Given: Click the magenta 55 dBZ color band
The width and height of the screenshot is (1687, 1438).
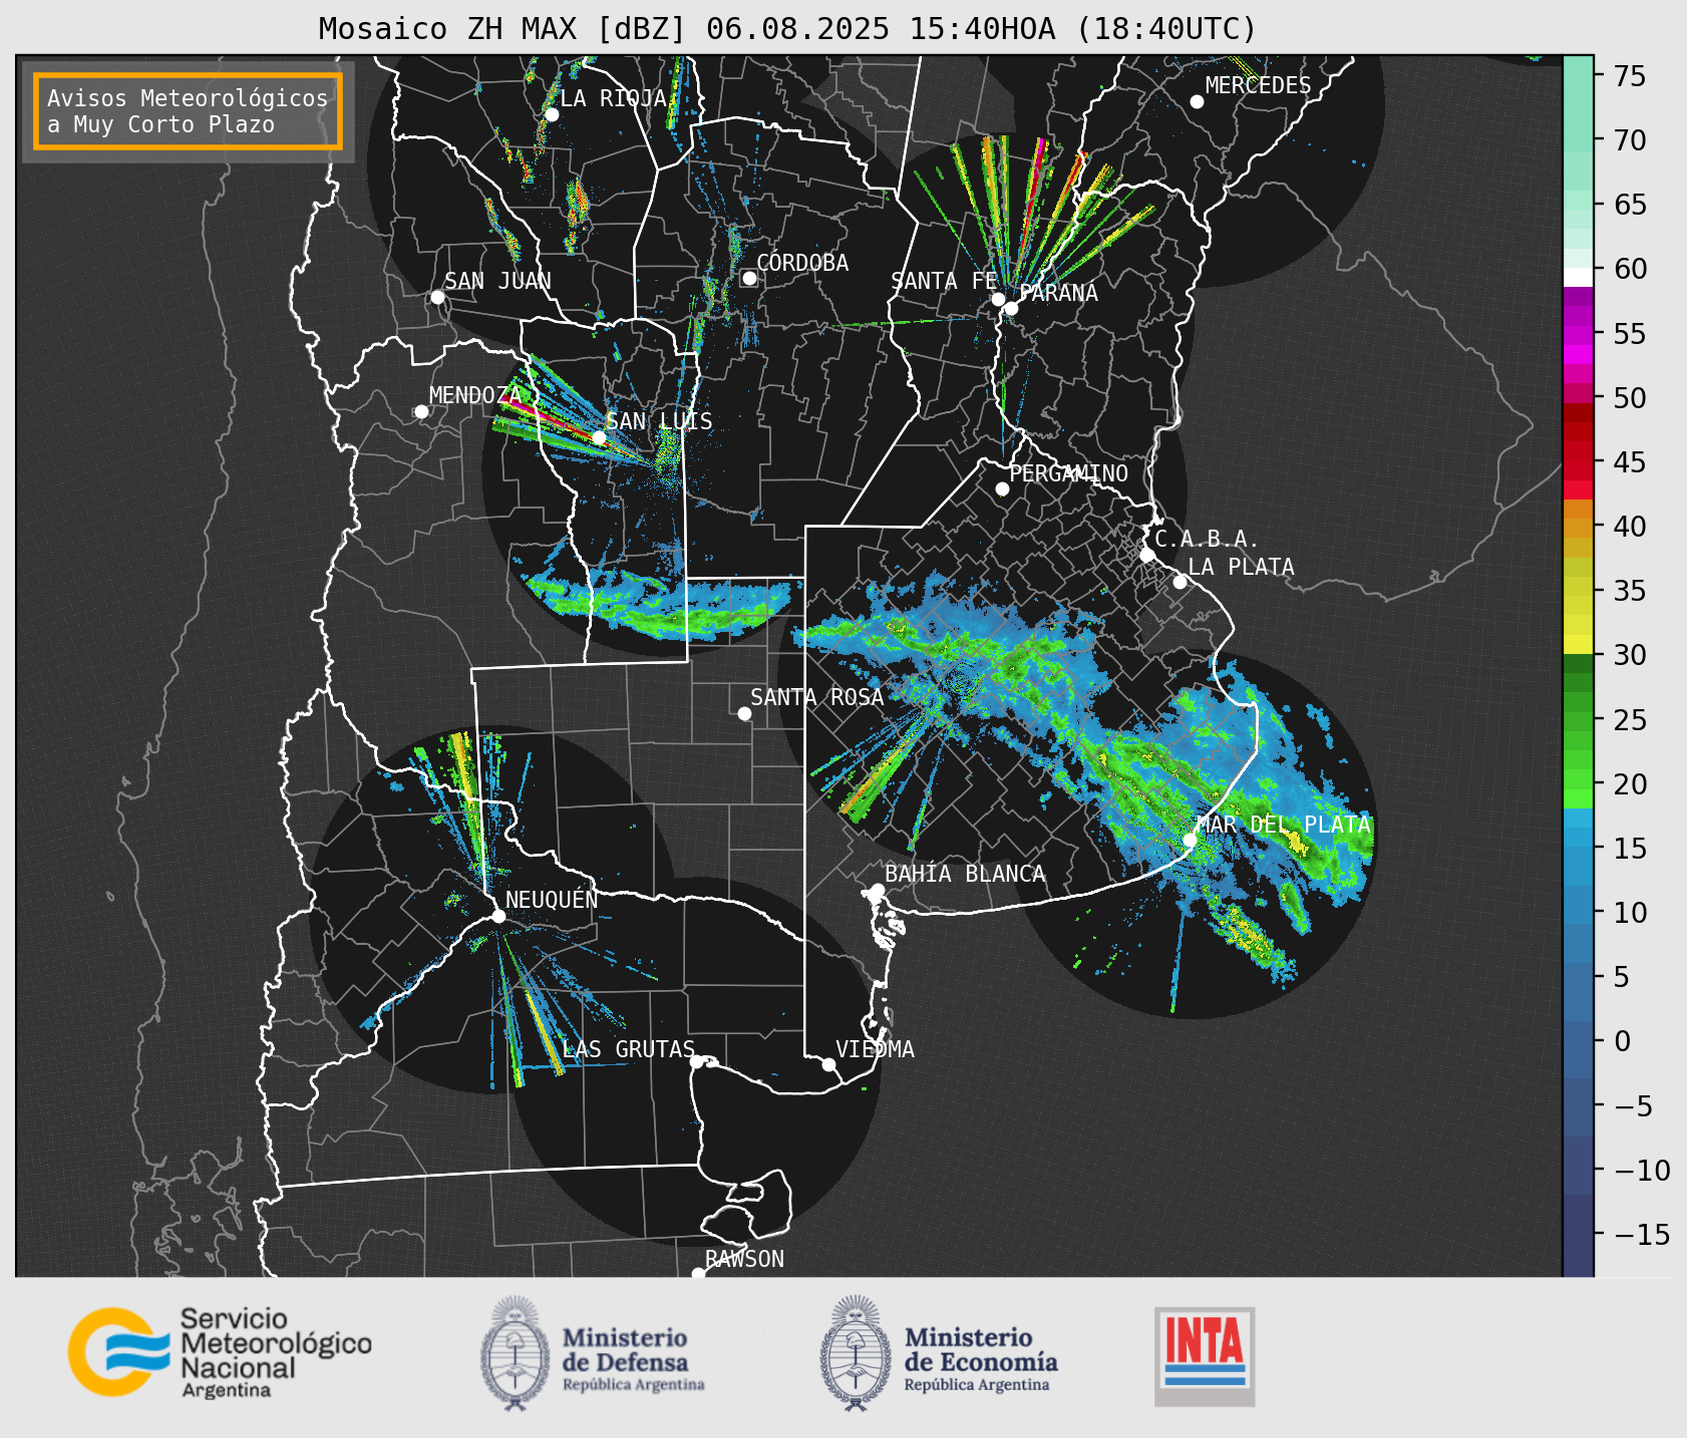Looking at the screenshot, I should pos(1578,335).
